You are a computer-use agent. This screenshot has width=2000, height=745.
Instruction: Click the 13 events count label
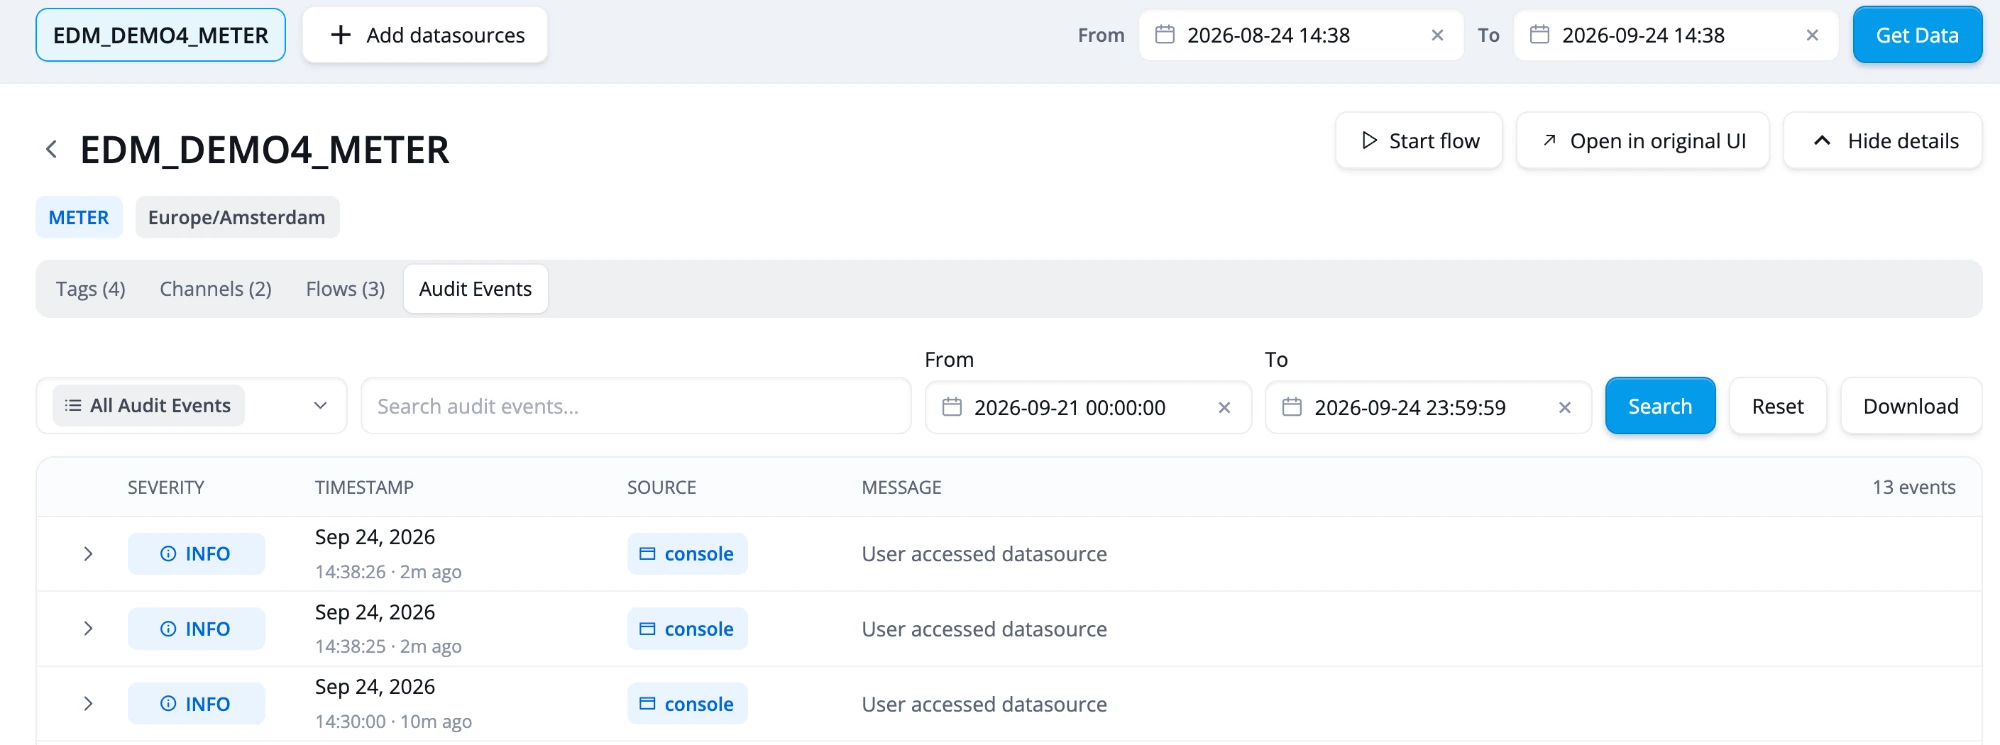(x=1914, y=487)
